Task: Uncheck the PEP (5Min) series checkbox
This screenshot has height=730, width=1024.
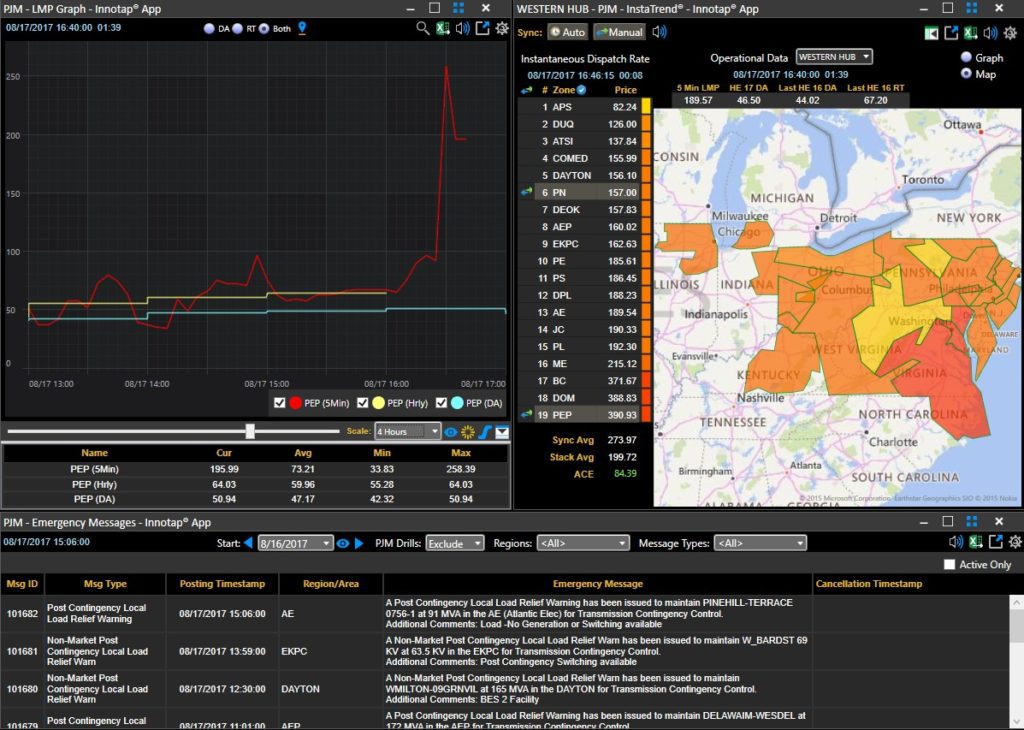Action: (280, 403)
